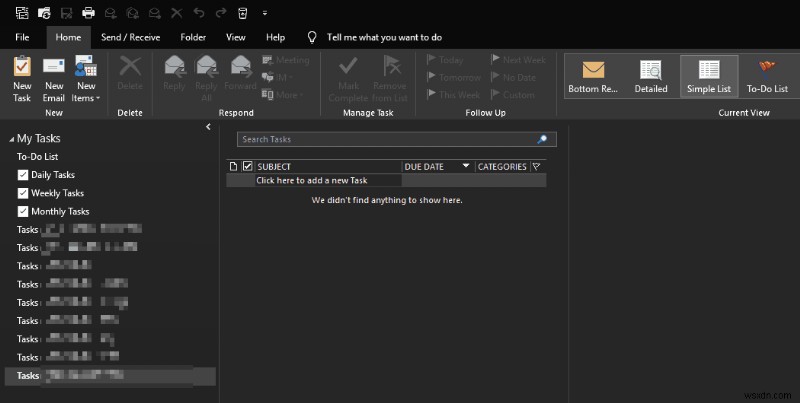This screenshot has width=800, height=403.
Task: Click 'Click here to add a new Task'
Action: (312, 180)
